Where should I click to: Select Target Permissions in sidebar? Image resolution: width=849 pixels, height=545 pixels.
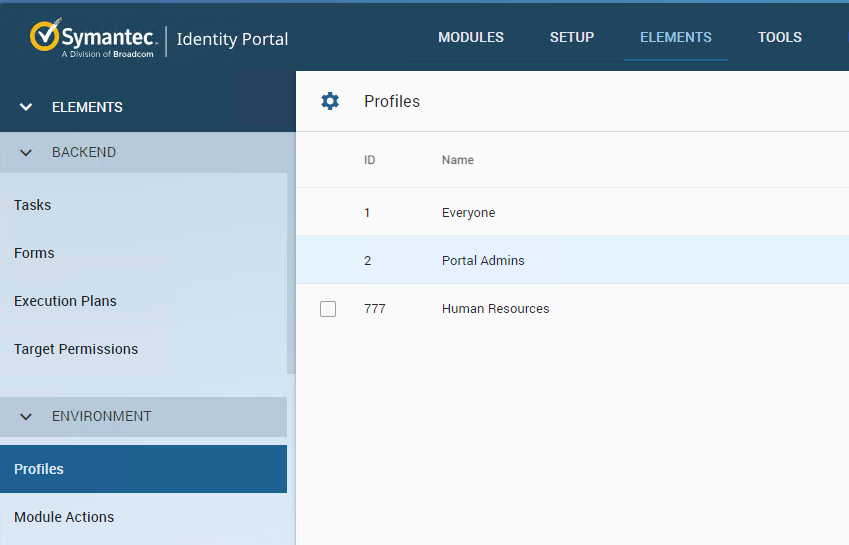(76, 349)
